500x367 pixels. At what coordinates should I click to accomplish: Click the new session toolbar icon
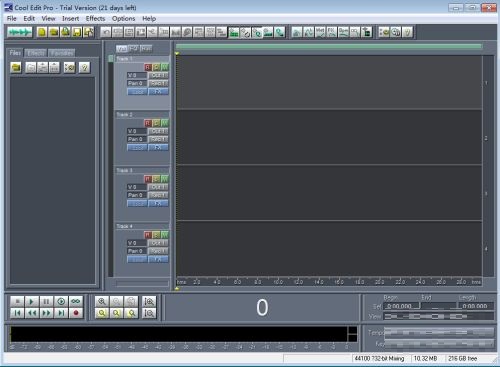pos(42,32)
